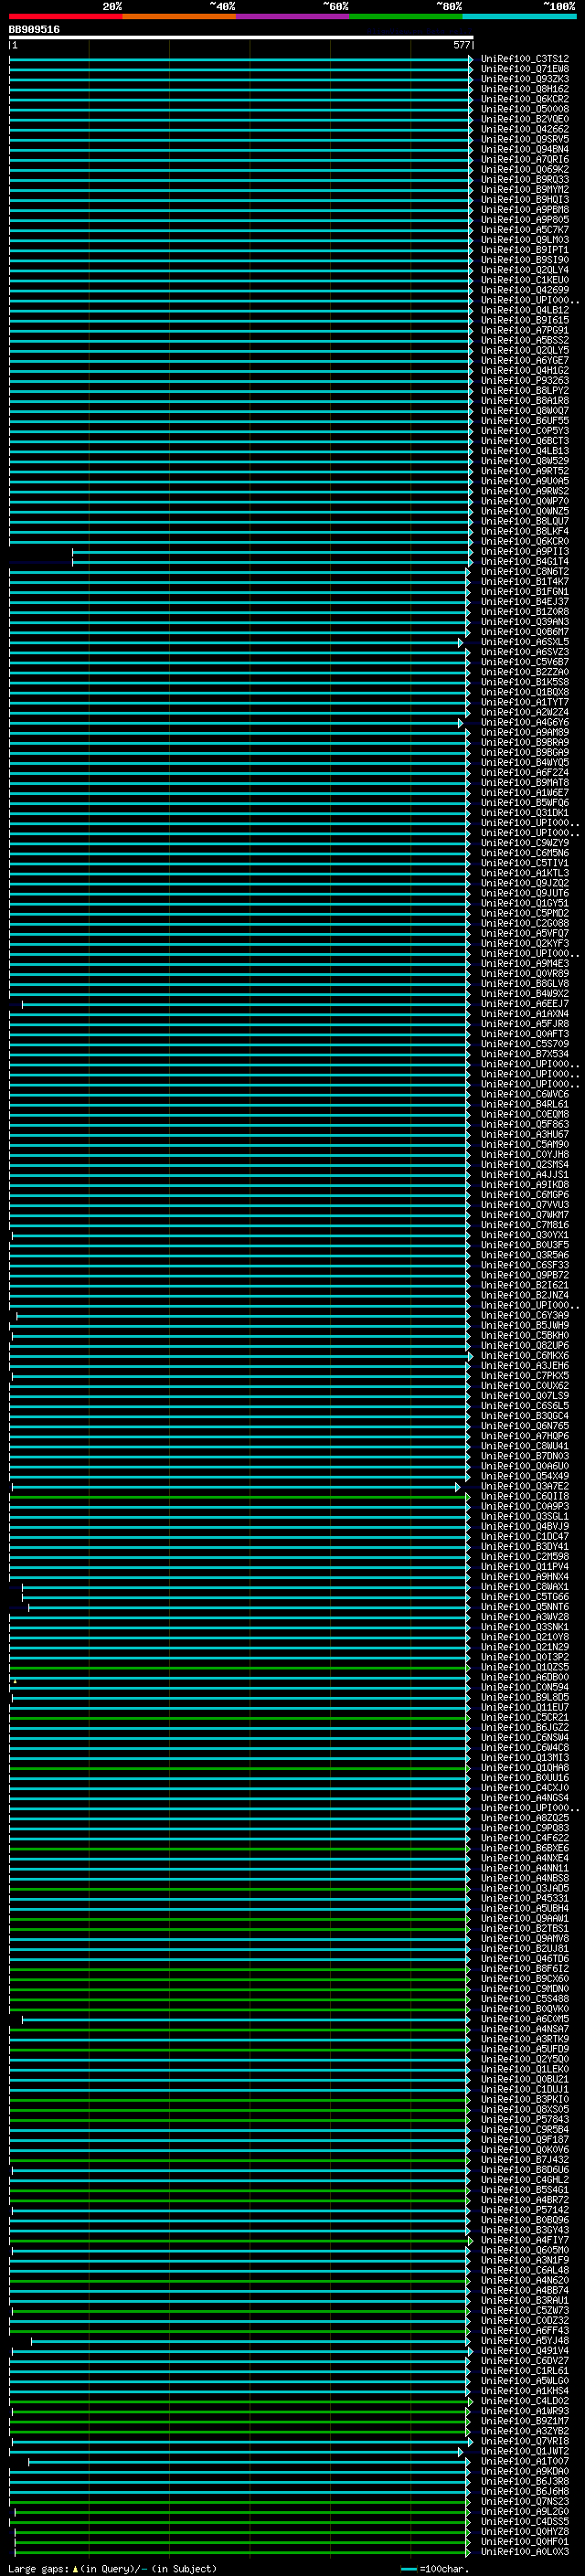The height and width of the screenshot is (2576, 585).
Task: Select the UniRef100_Q6KCR2 row label
Action: coord(525,99)
